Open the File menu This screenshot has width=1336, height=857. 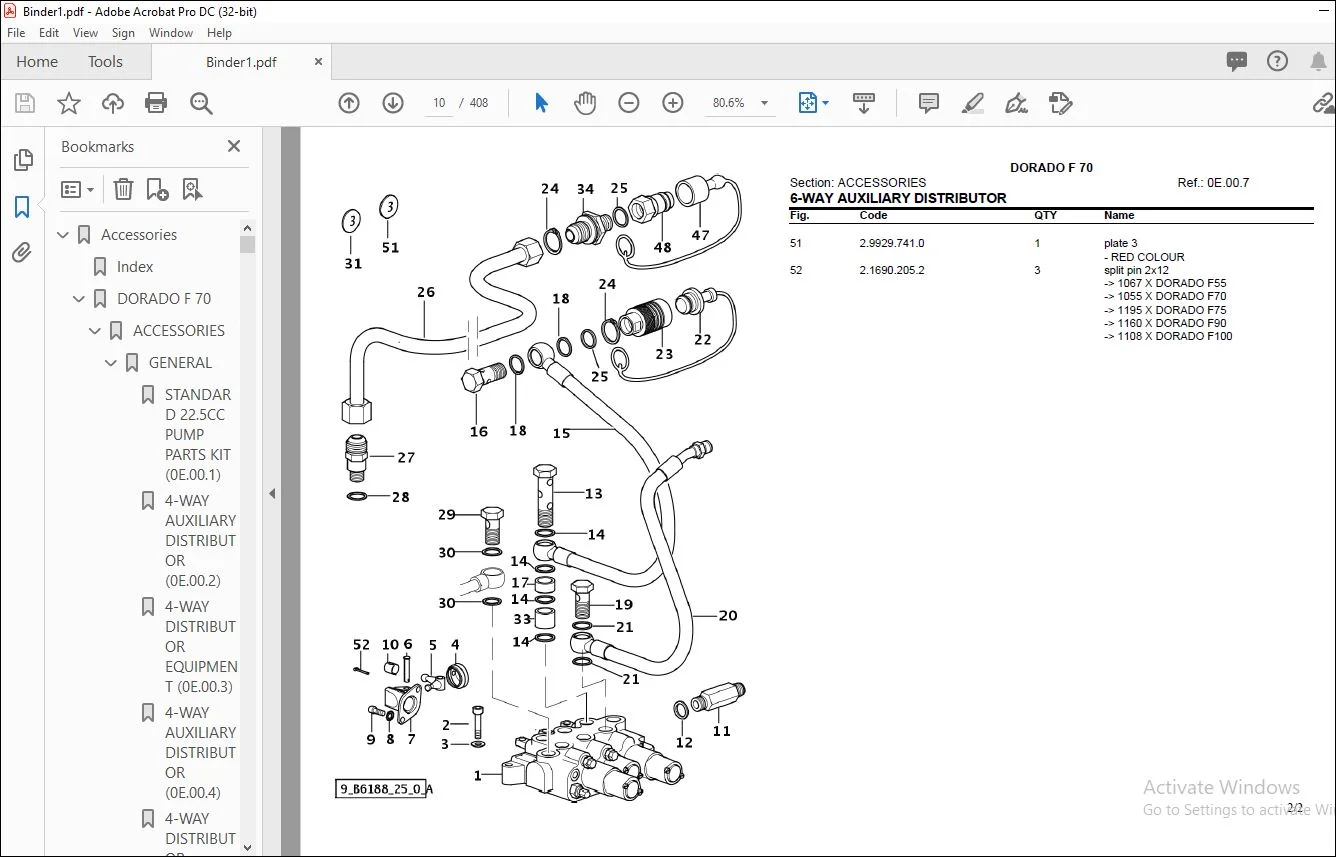(x=16, y=33)
